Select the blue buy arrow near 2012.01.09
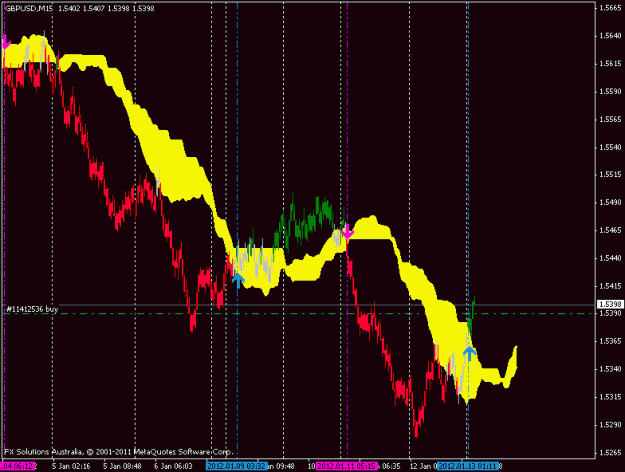 click(x=238, y=280)
